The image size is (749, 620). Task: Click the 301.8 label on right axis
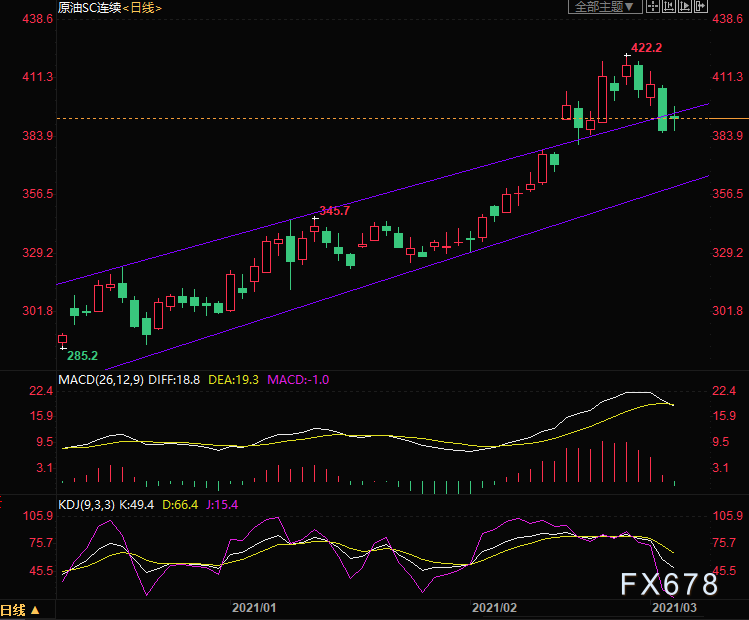click(728, 311)
